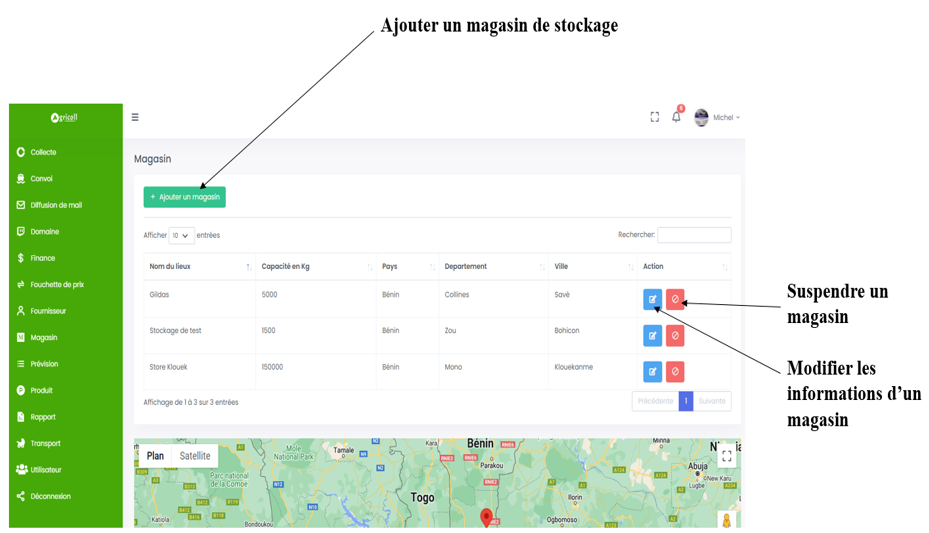The image size is (929, 533).
Task: Click the red suspend icon for Gildas
Action: pyautogui.click(x=675, y=299)
